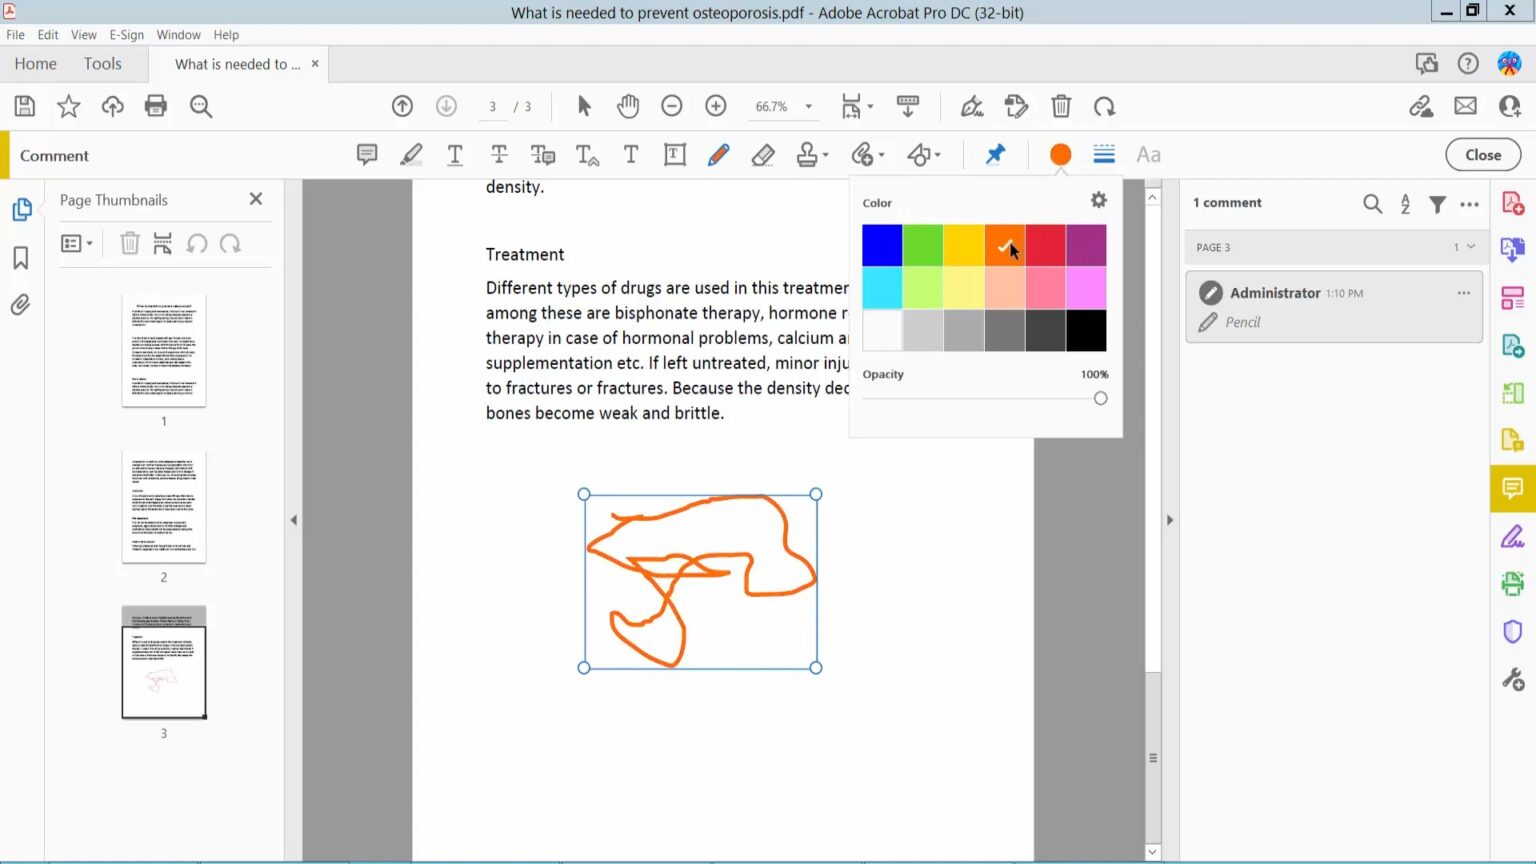
Task: Select the Text Highlighter tool
Action: (411, 154)
